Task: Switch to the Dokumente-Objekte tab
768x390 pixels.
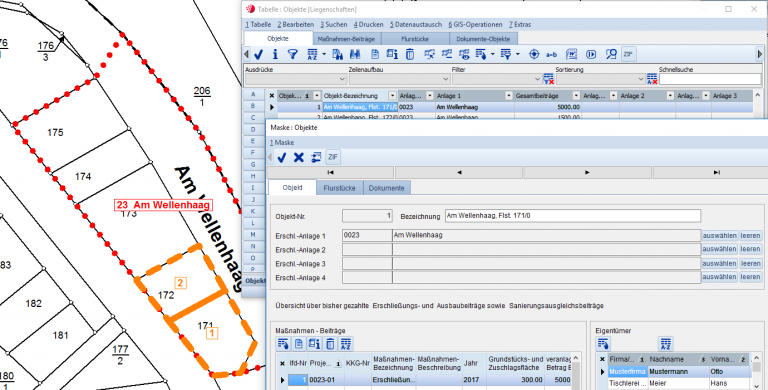Action: 483,39
